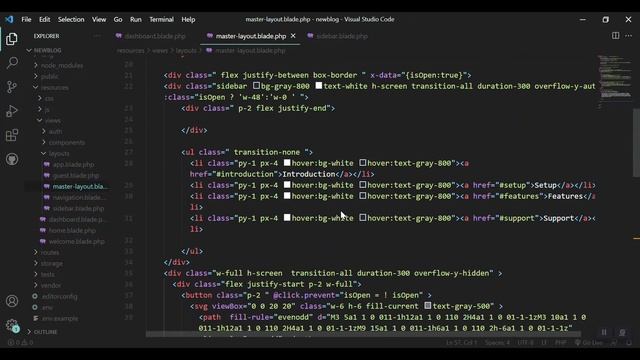Open the Accounts menu icon

(x=12, y=301)
